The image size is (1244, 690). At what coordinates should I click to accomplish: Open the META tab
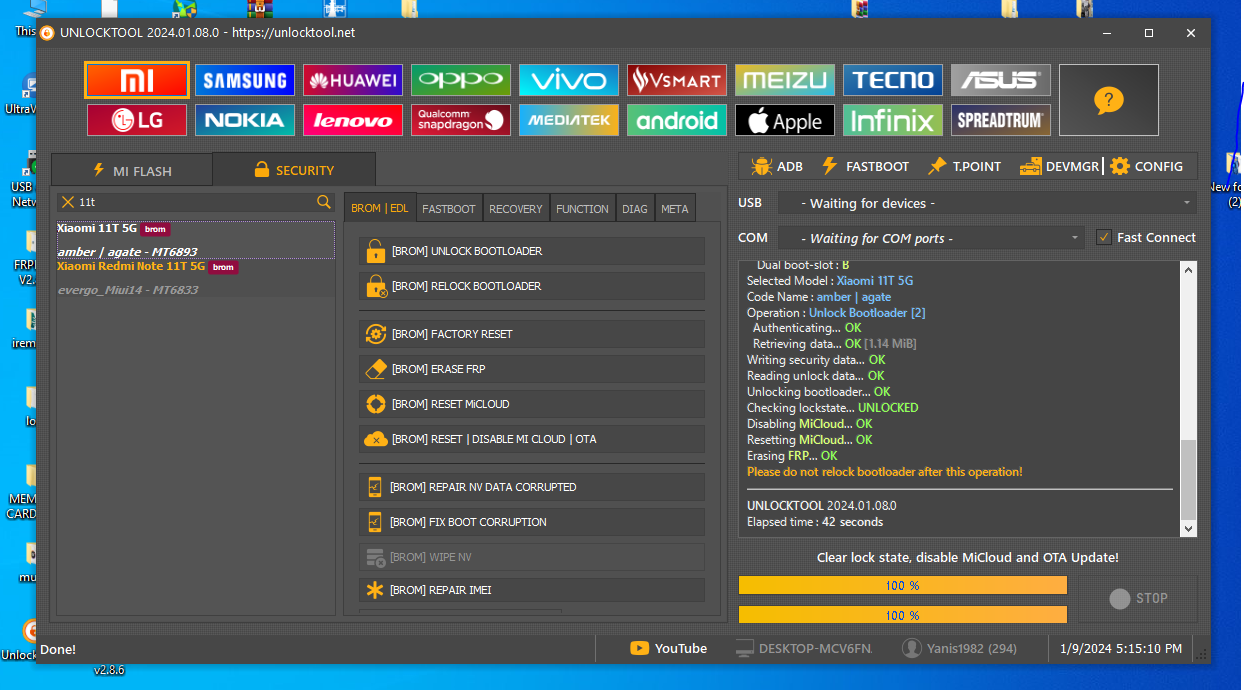675,208
